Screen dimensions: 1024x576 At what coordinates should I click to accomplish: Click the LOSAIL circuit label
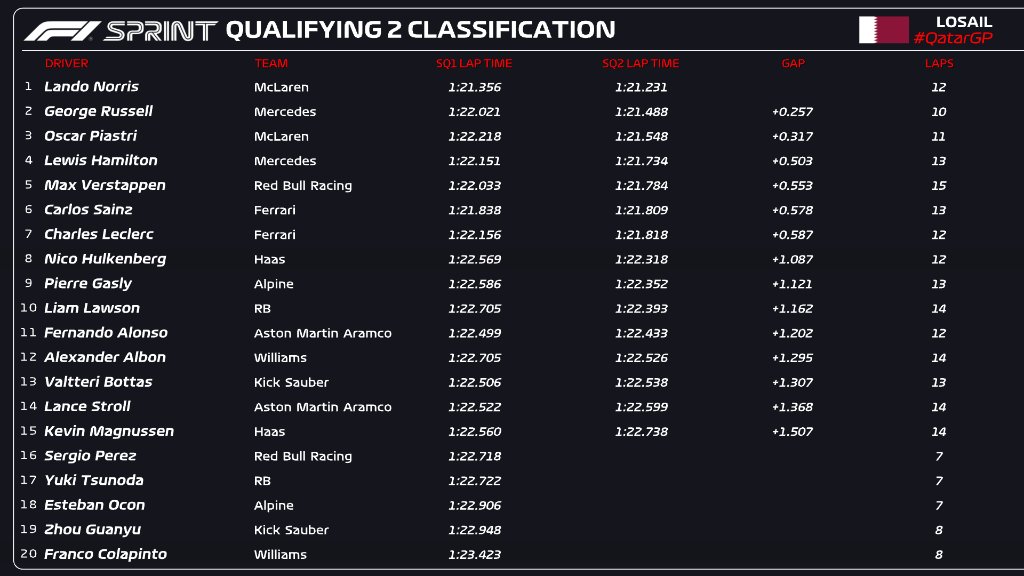pos(963,21)
